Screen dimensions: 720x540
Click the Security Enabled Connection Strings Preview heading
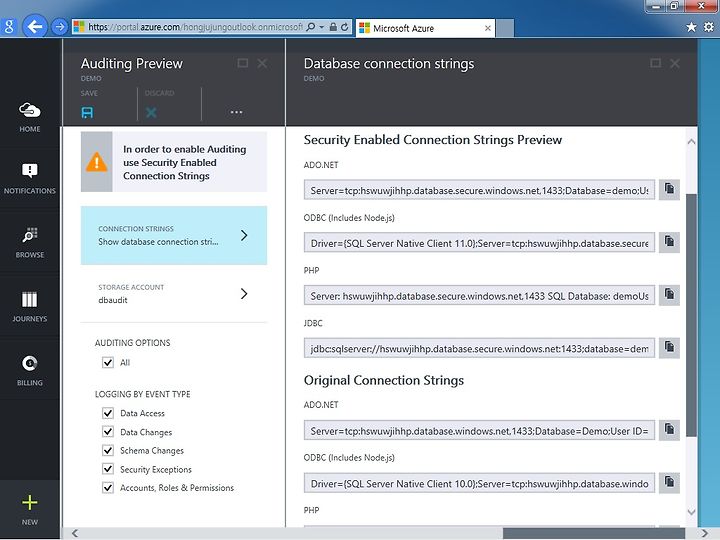click(x=433, y=140)
